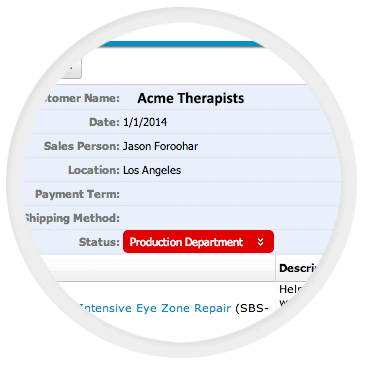
Task: Open the Intensive Eye Zone Repair link
Action: [x=155, y=308]
